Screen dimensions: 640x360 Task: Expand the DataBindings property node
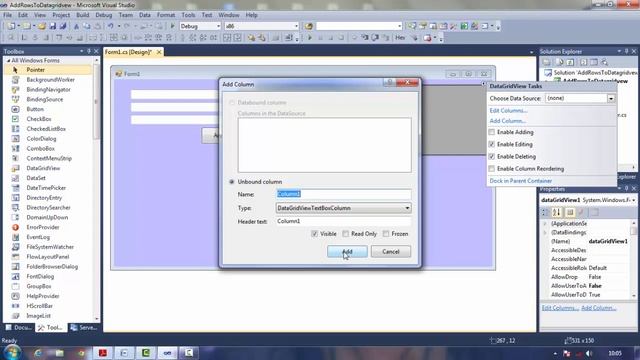(x=545, y=233)
